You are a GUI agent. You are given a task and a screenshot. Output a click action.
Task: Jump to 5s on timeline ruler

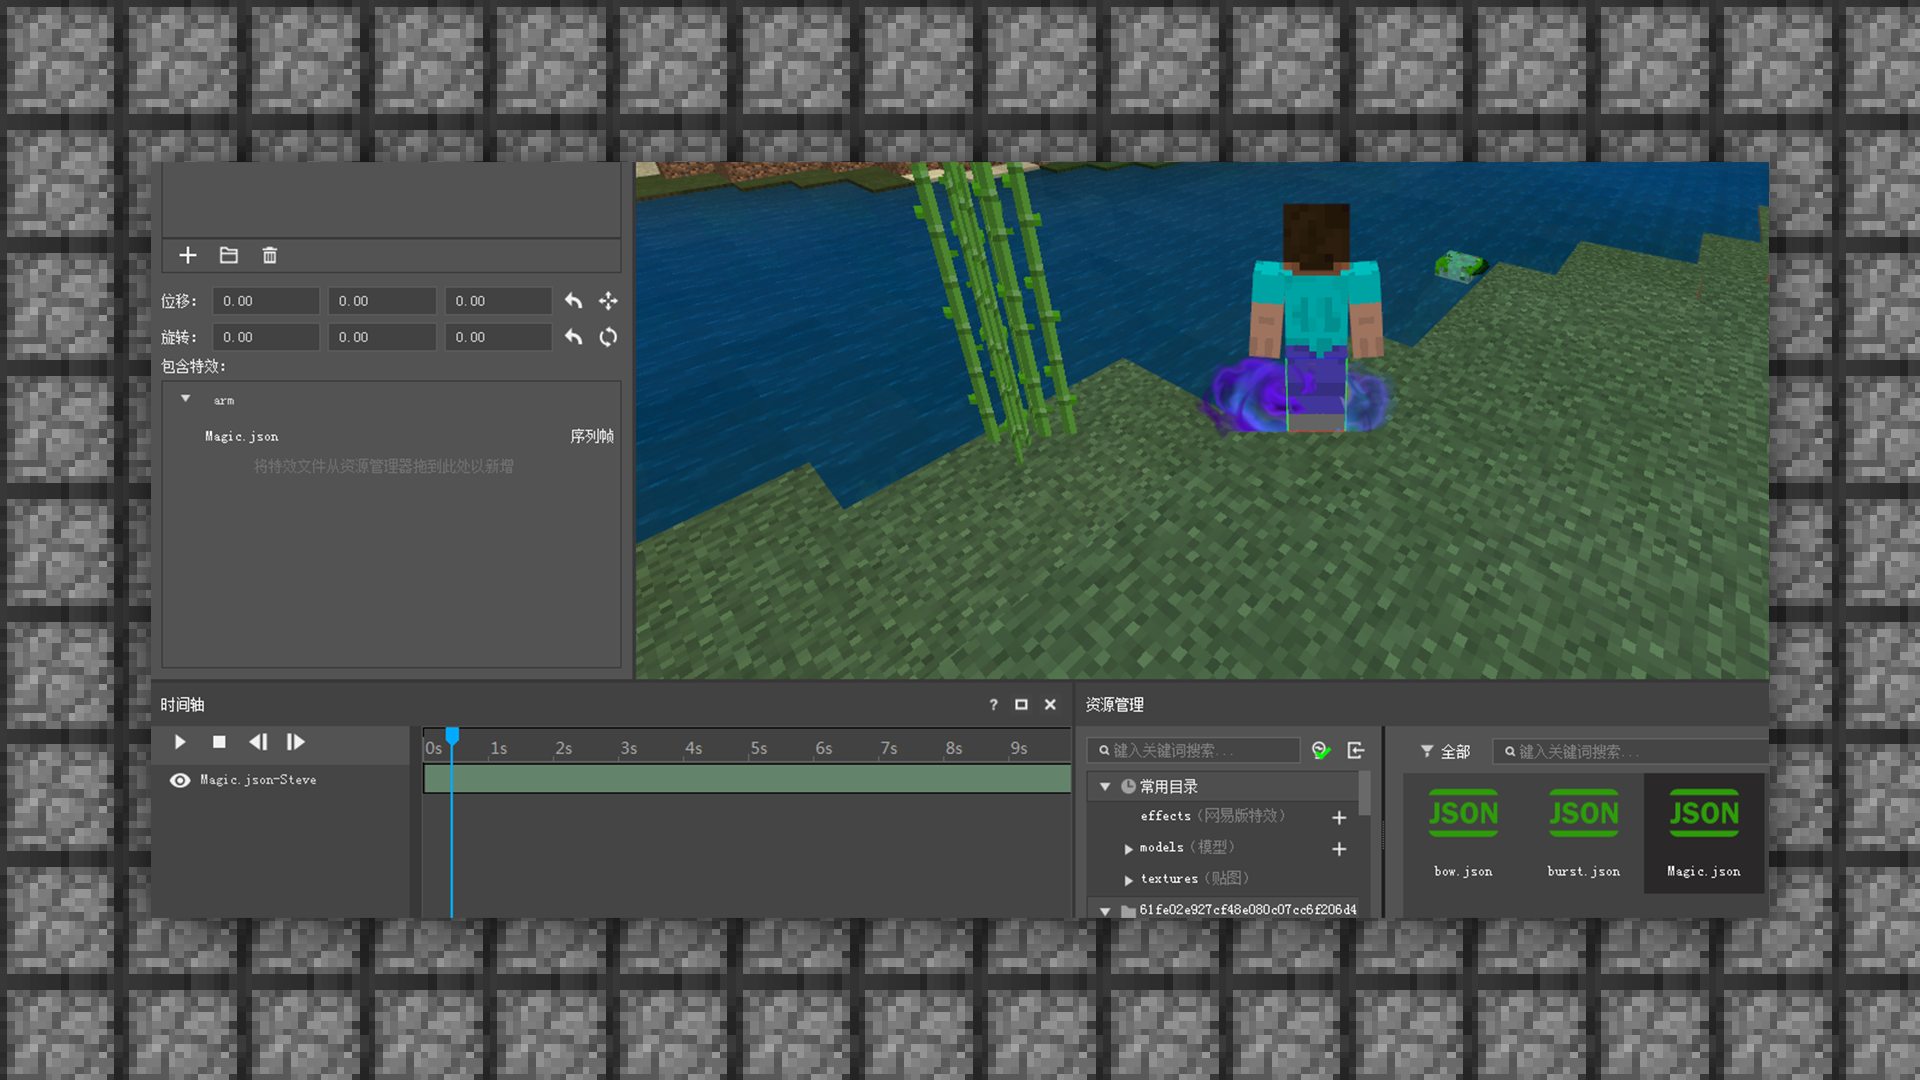tap(758, 748)
